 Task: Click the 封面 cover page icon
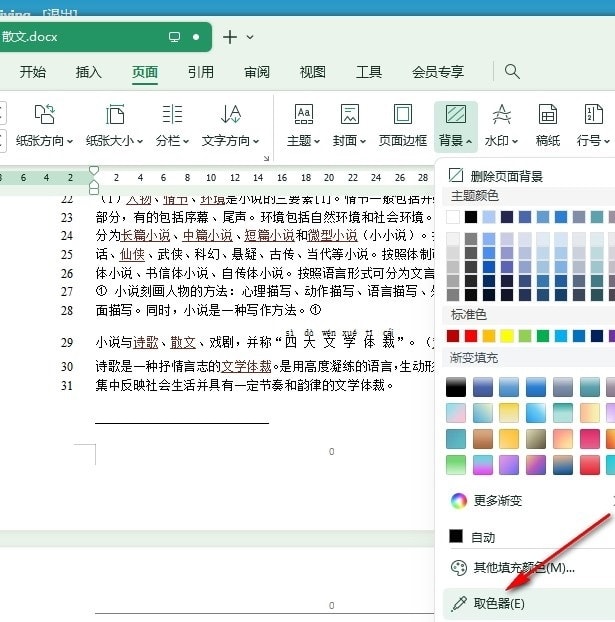coord(350,115)
